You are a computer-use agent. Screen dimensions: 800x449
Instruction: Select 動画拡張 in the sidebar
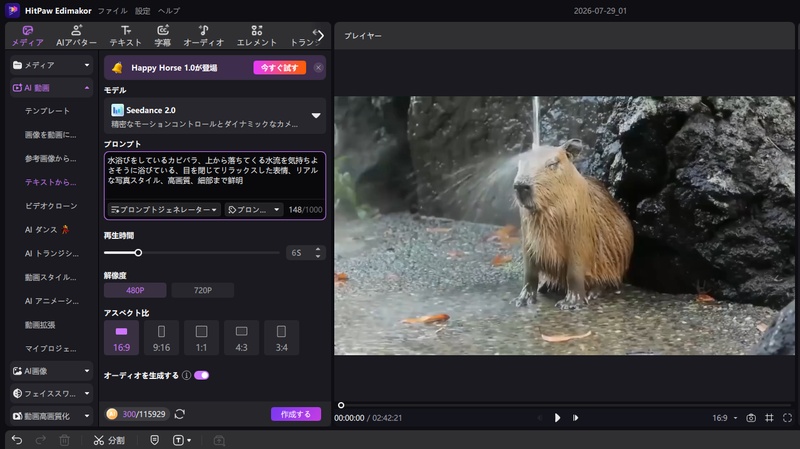tap(40, 325)
